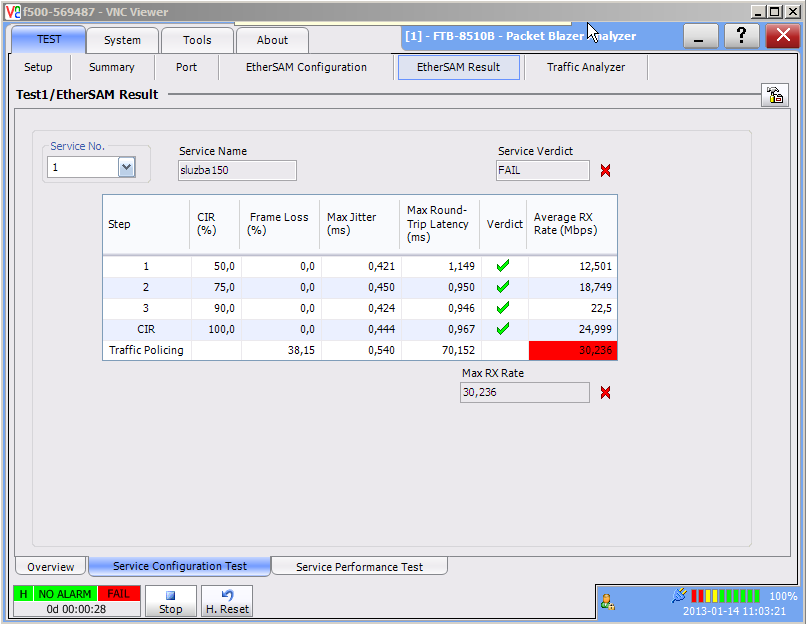Open Service Performance Test tab
Screen dimensions: 806x624
tap(359, 566)
